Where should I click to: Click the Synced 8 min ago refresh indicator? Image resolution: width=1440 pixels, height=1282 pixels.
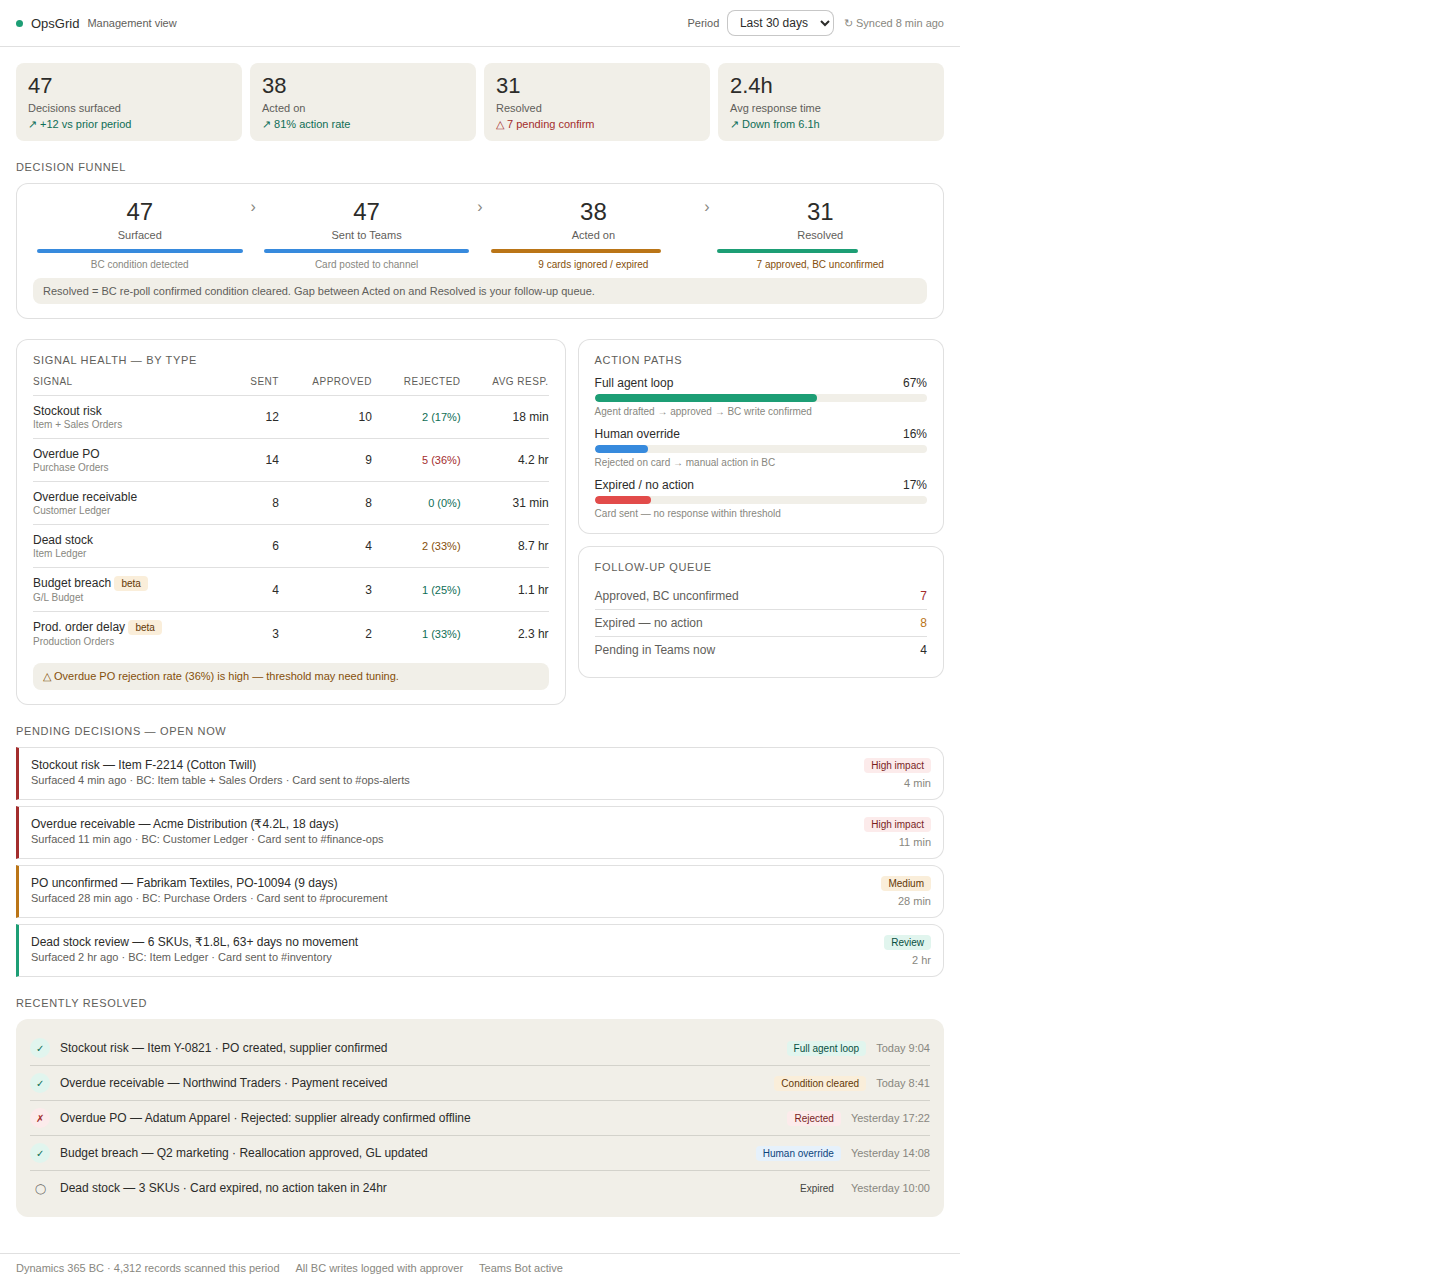click(x=893, y=23)
